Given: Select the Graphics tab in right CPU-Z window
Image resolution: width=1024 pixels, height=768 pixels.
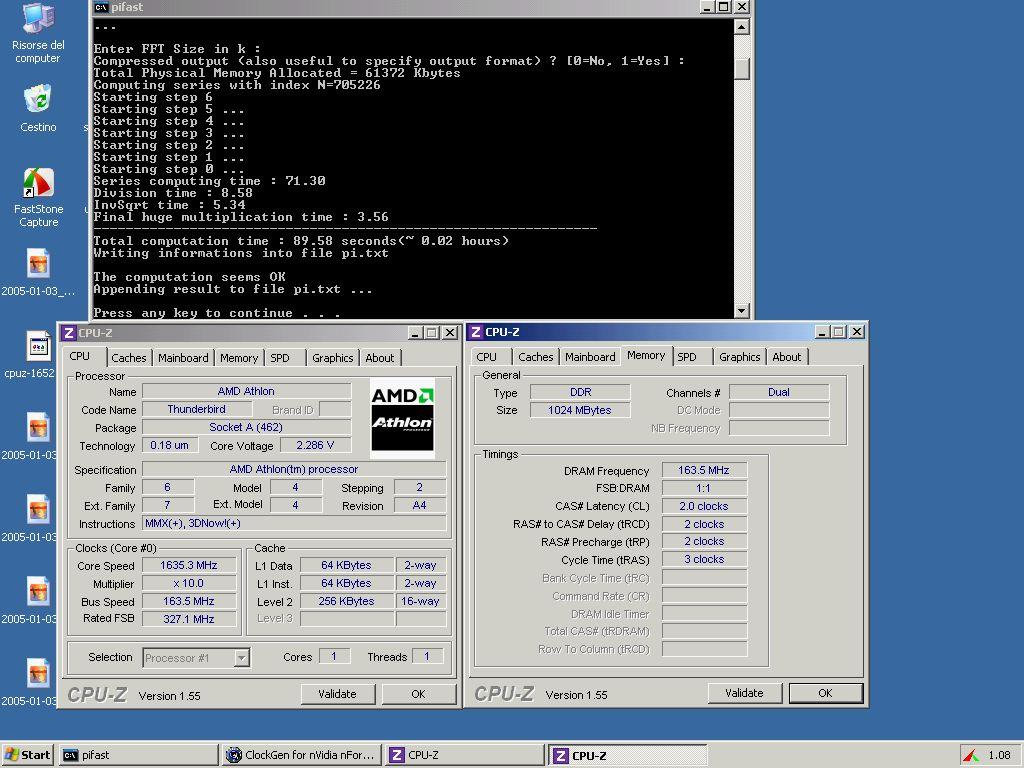Looking at the screenshot, I should 739,357.
